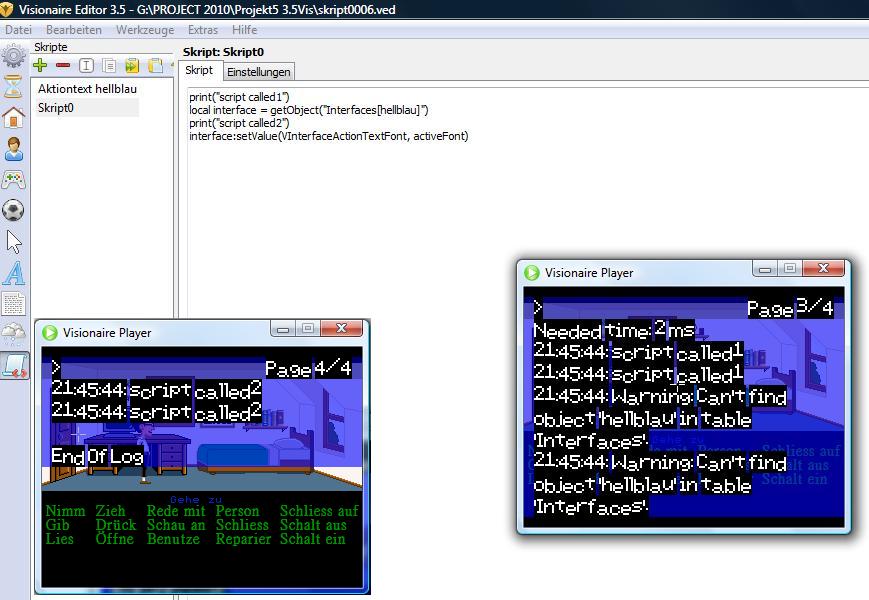Click the Öffne verb in the left player
This screenshot has width=869, height=600.
114,539
